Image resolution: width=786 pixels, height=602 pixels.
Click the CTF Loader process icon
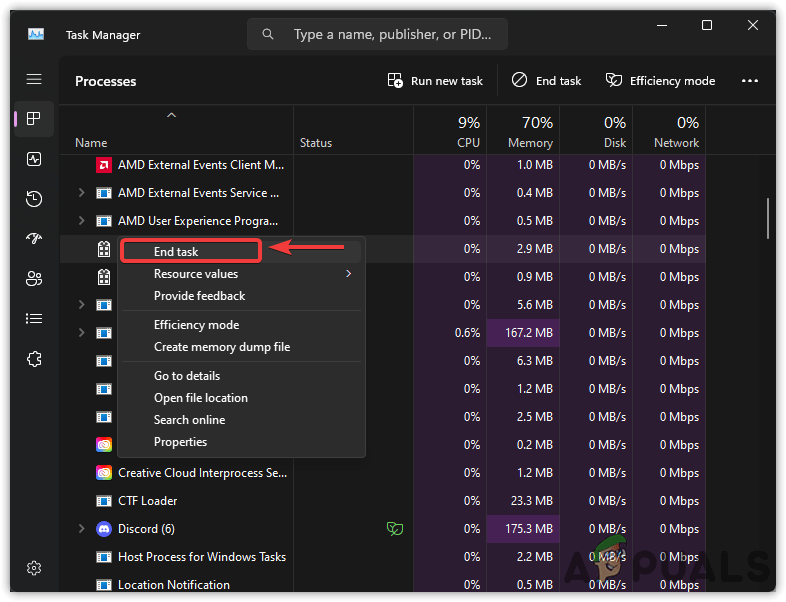(x=104, y=501)
